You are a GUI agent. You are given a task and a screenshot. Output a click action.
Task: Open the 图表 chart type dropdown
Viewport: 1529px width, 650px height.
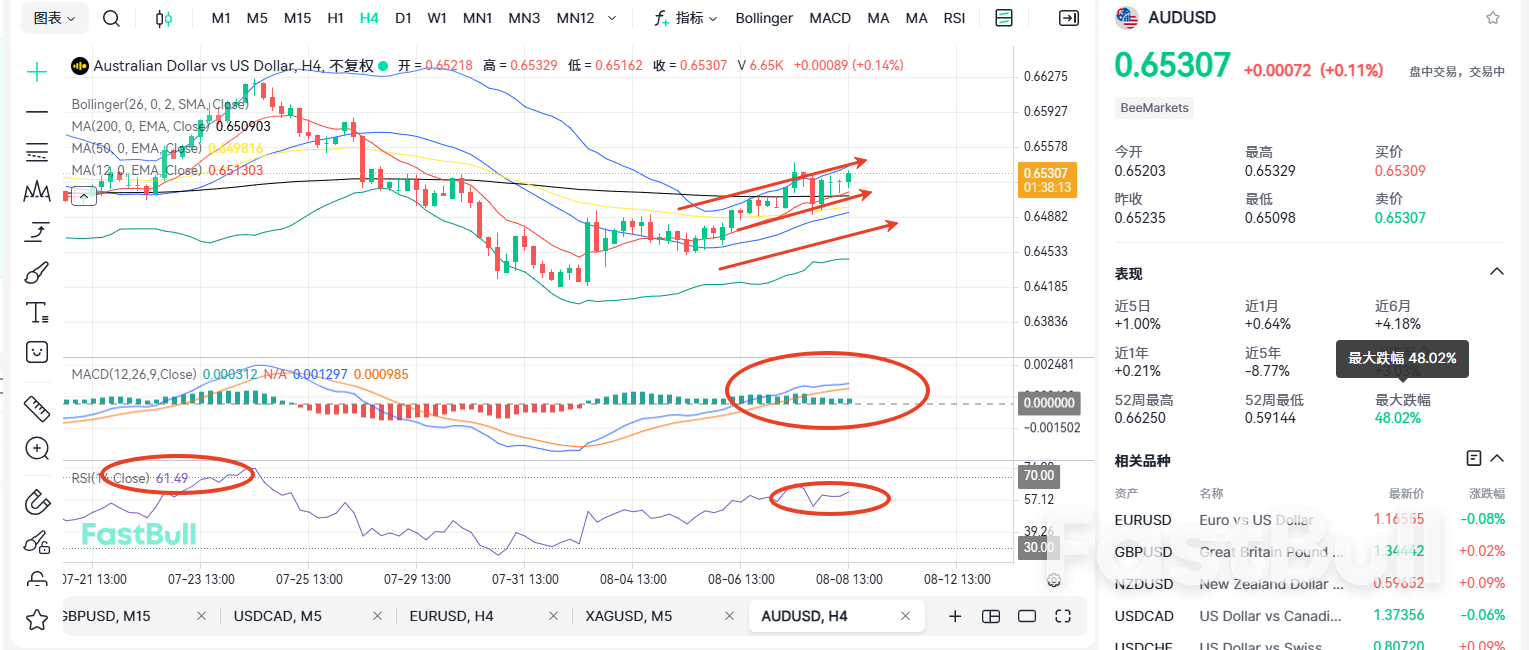[x=55, y=17]
